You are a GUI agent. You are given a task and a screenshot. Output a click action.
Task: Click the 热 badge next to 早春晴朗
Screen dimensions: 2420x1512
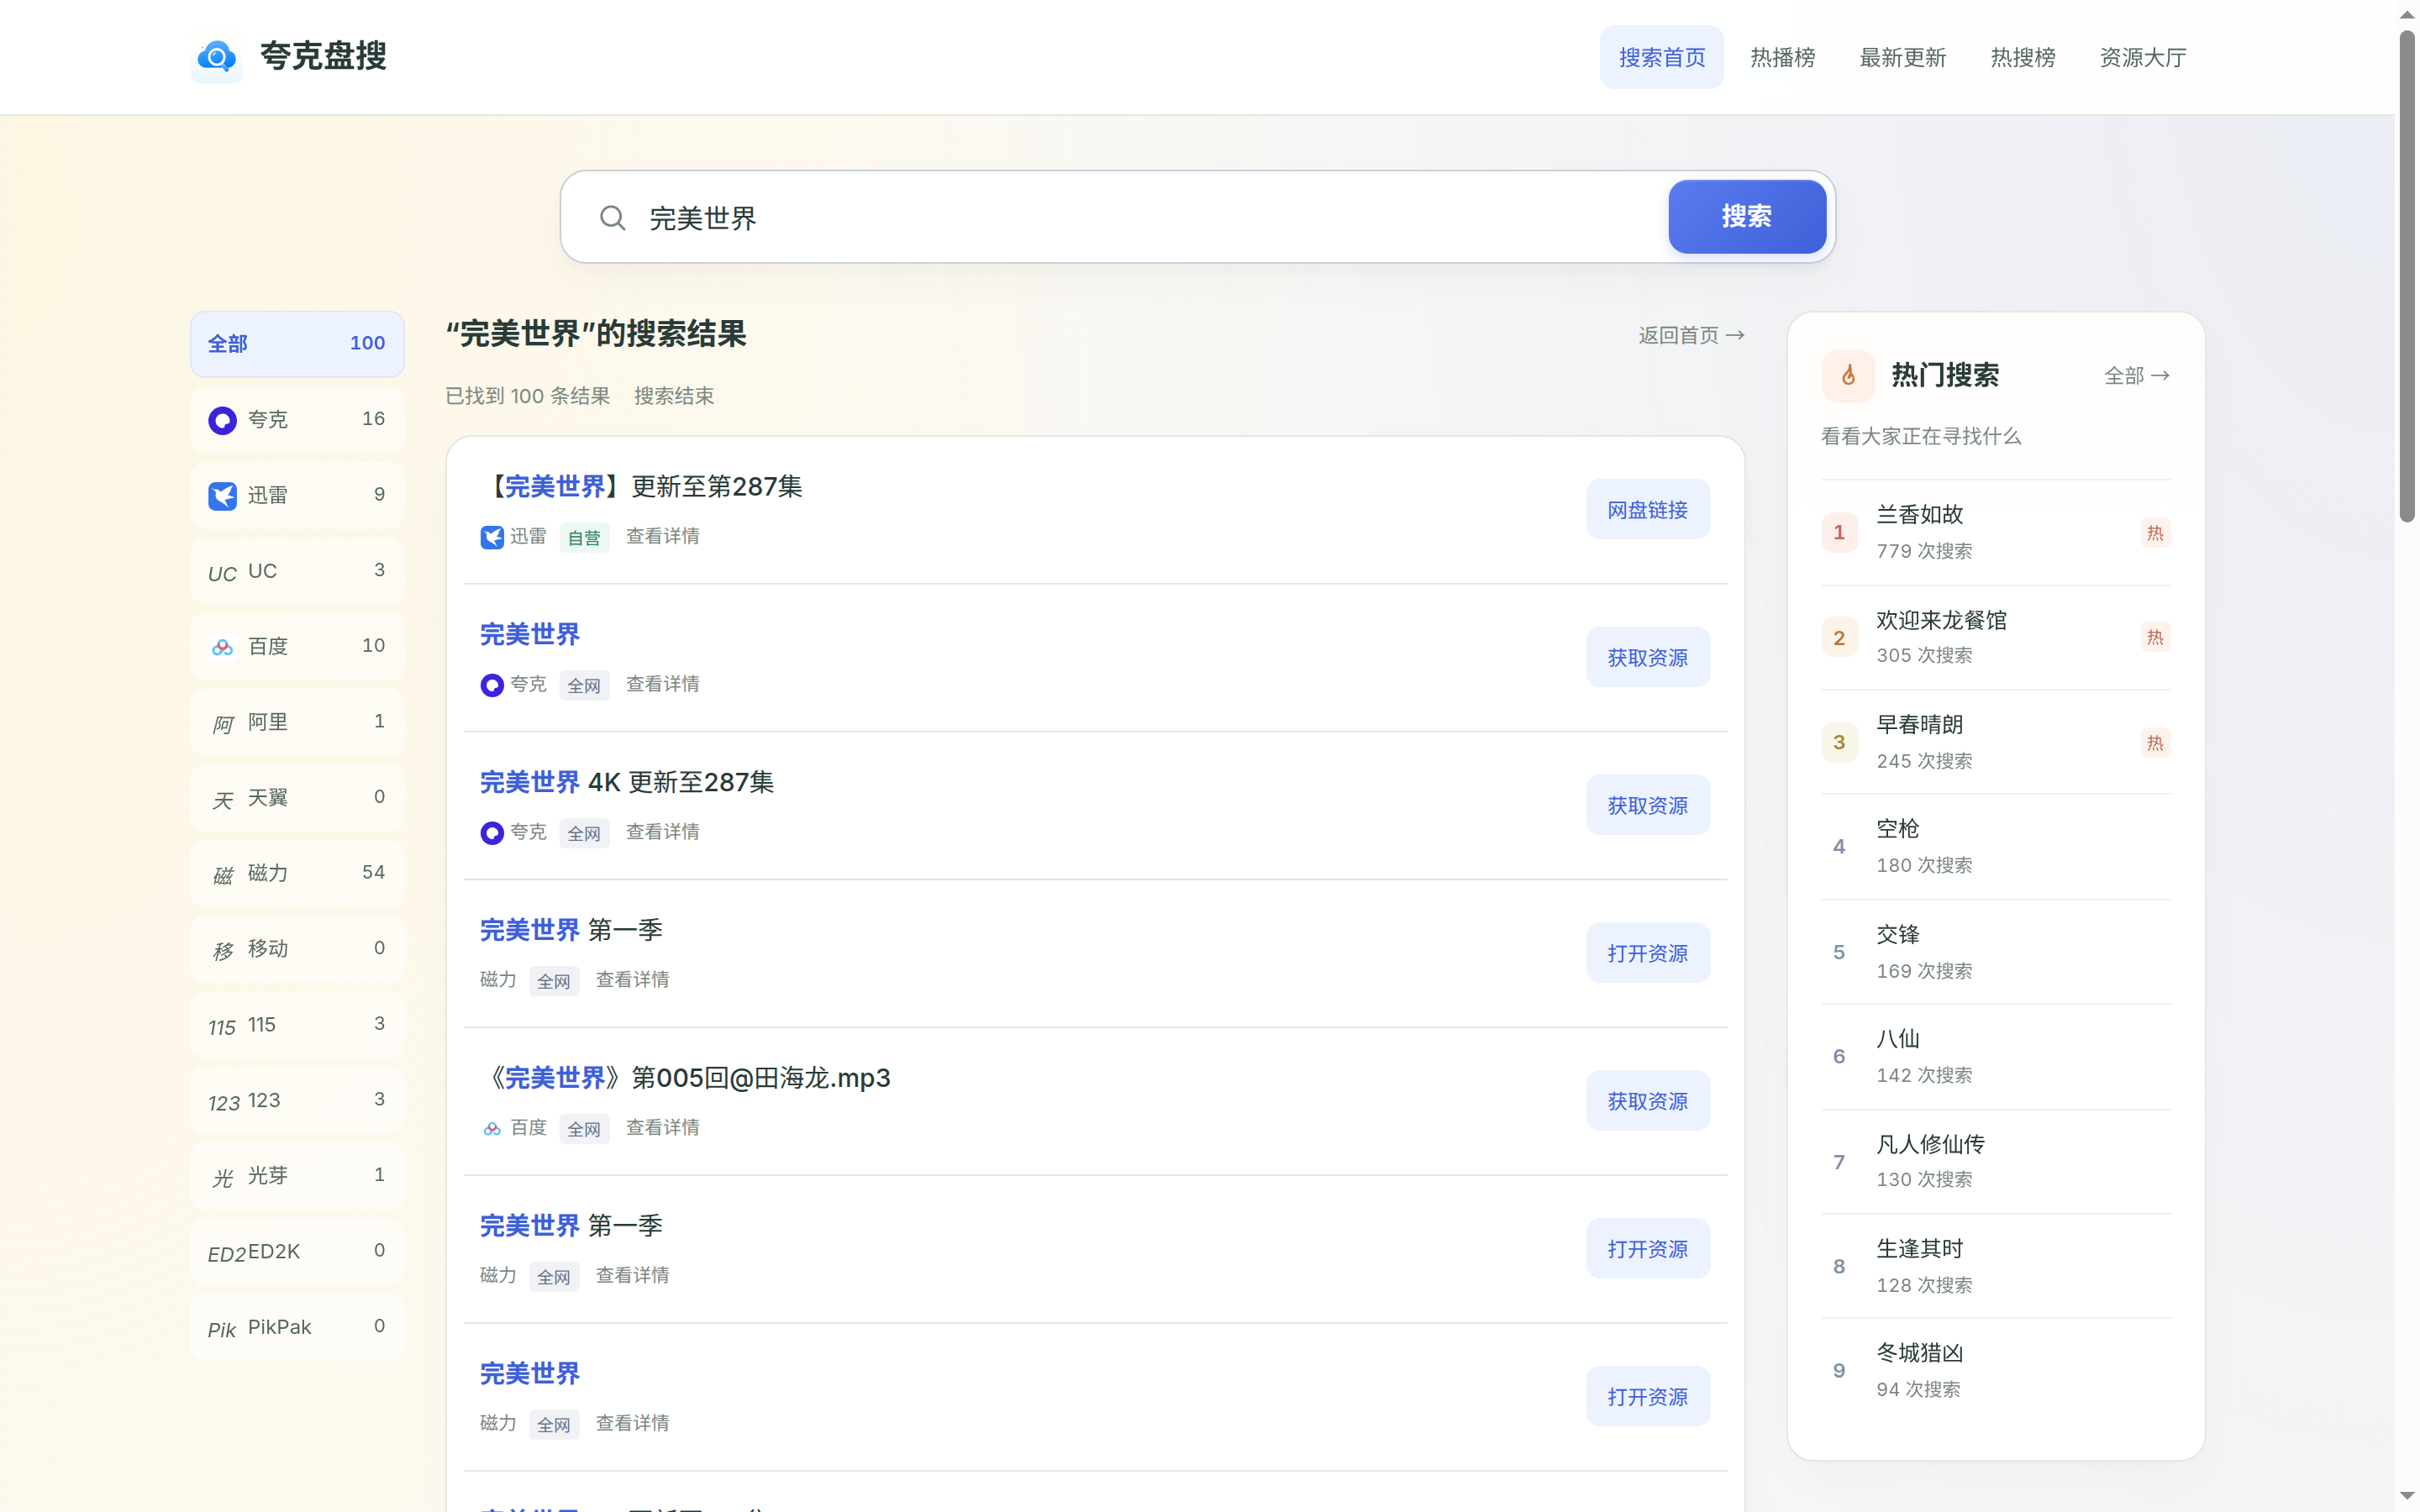(2155, 743)
